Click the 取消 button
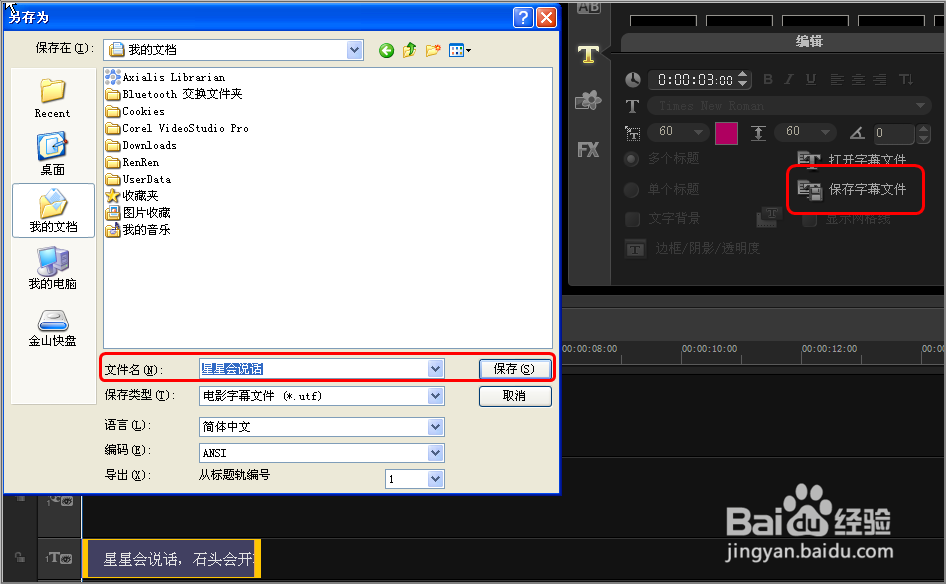Viewport: 946px width, 584px height. point(515,396)
